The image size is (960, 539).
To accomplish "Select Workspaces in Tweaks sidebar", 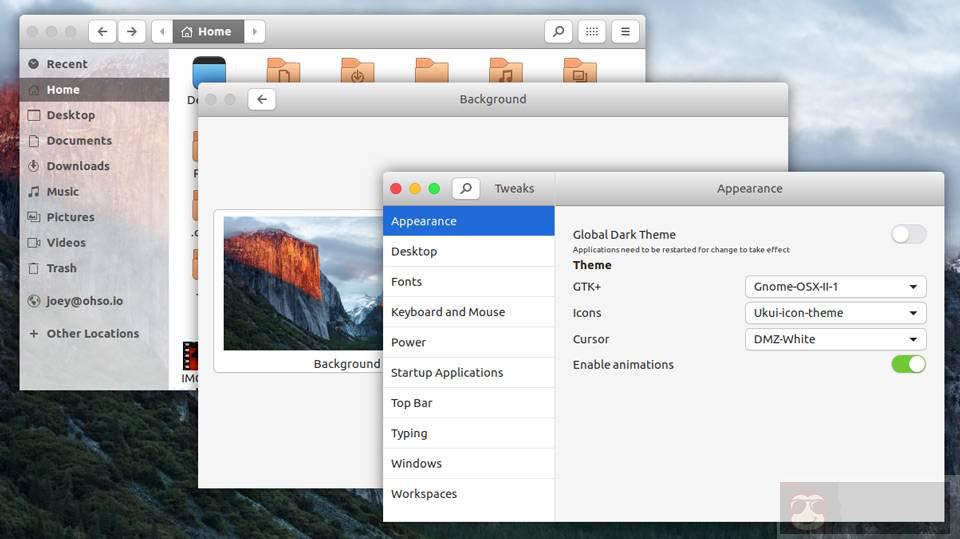I will click(x=468, y=494).
